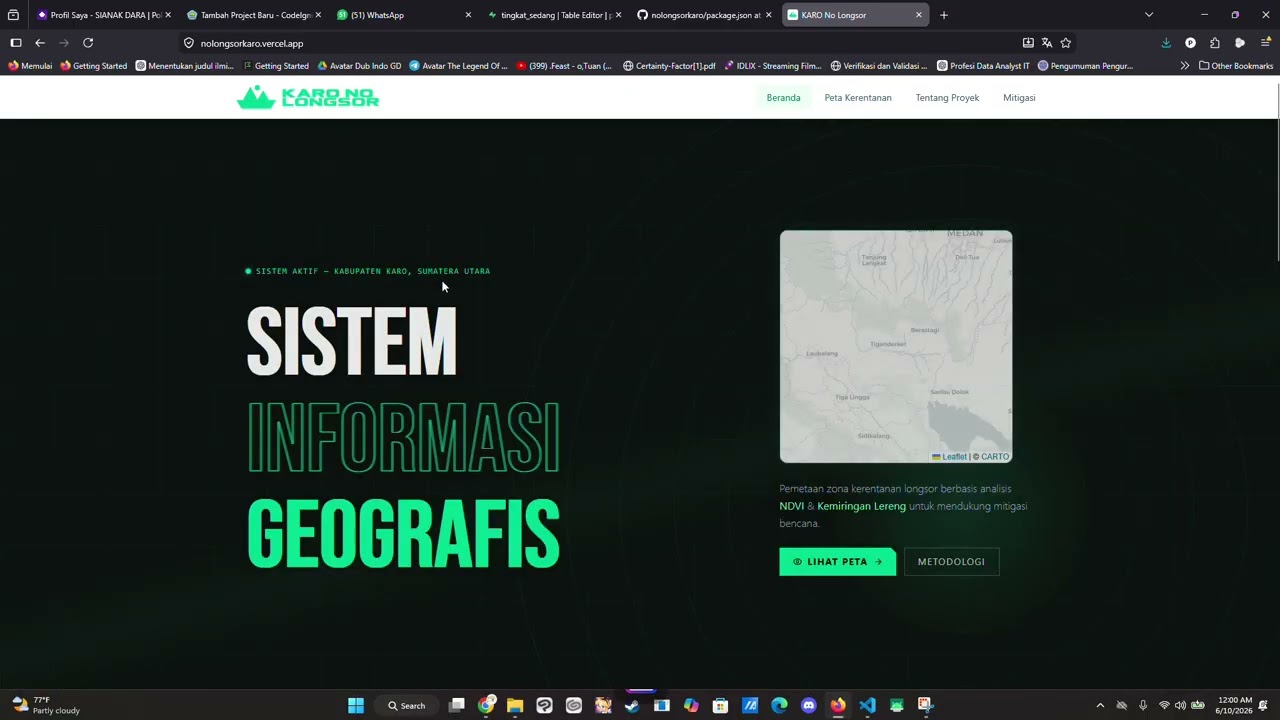Click the METODOLOGI button

point(951,562)
